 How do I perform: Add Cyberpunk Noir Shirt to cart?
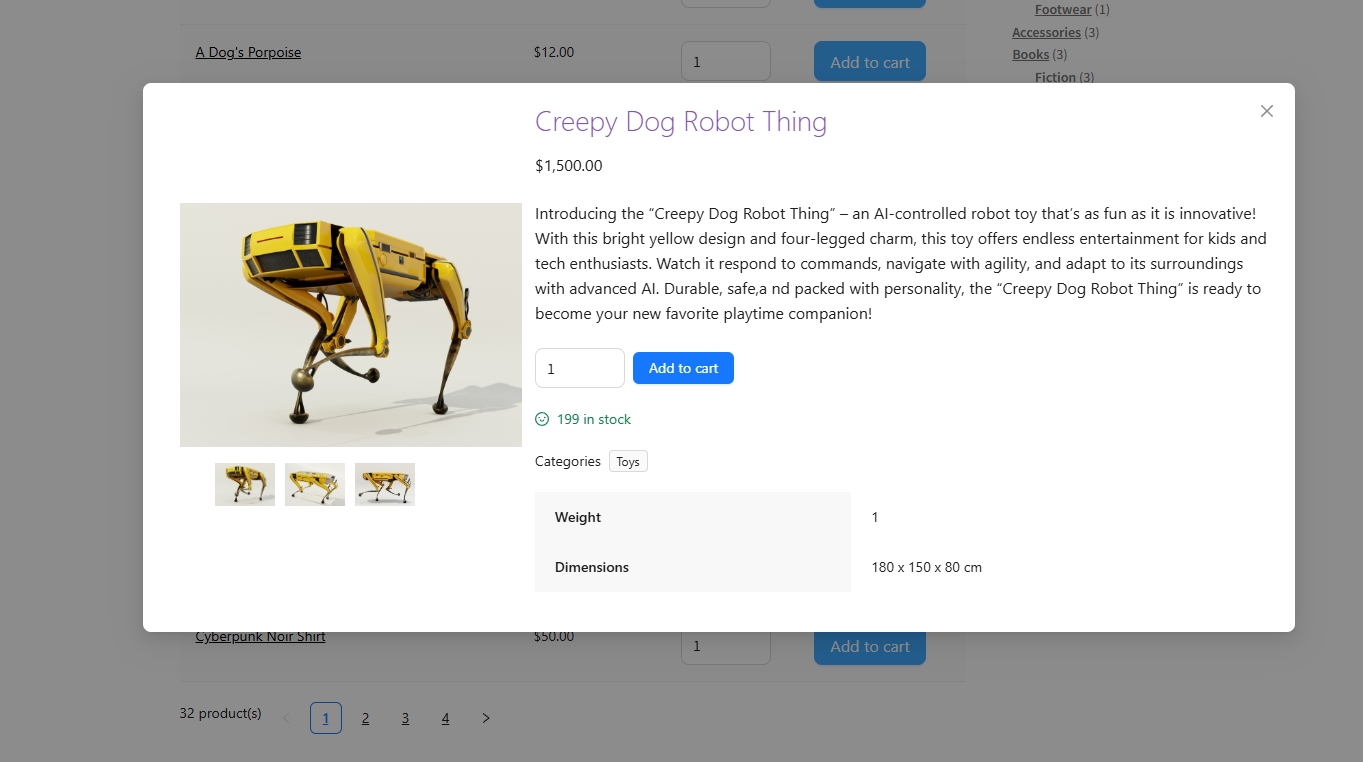[x=870, y=647]
